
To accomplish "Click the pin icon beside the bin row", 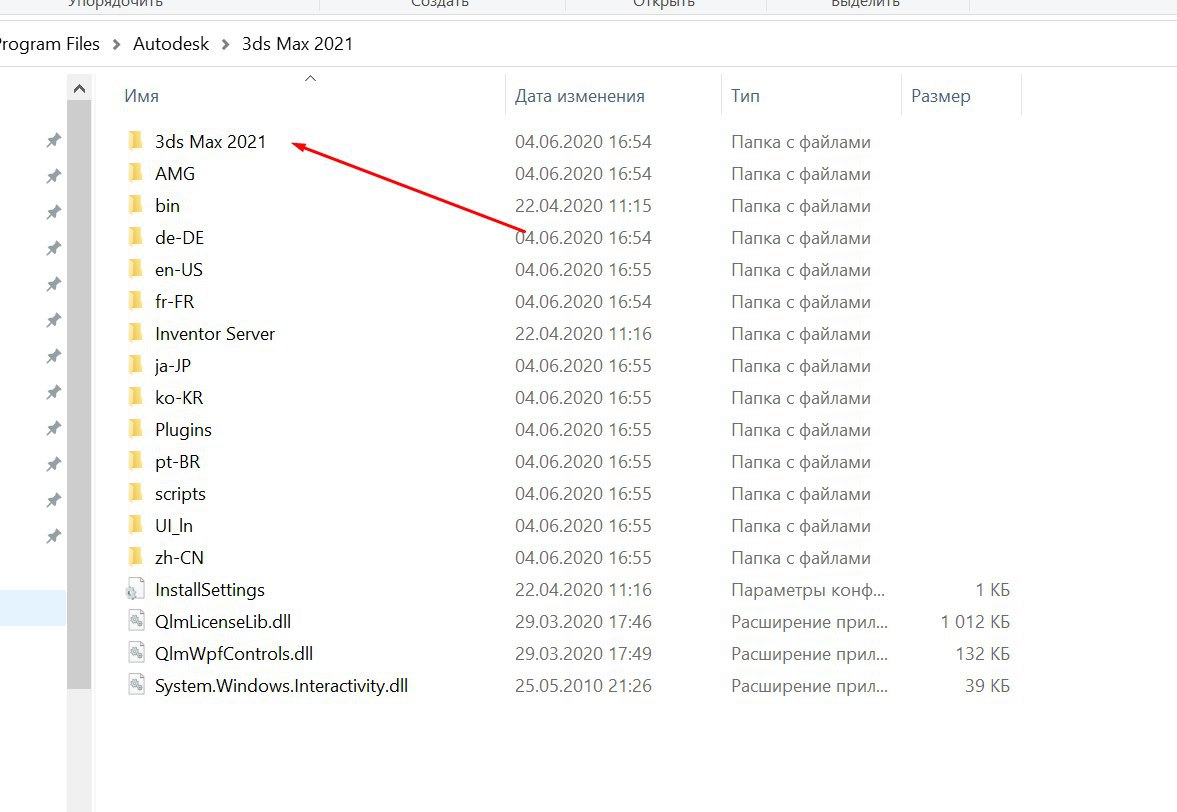I will 53,212.
